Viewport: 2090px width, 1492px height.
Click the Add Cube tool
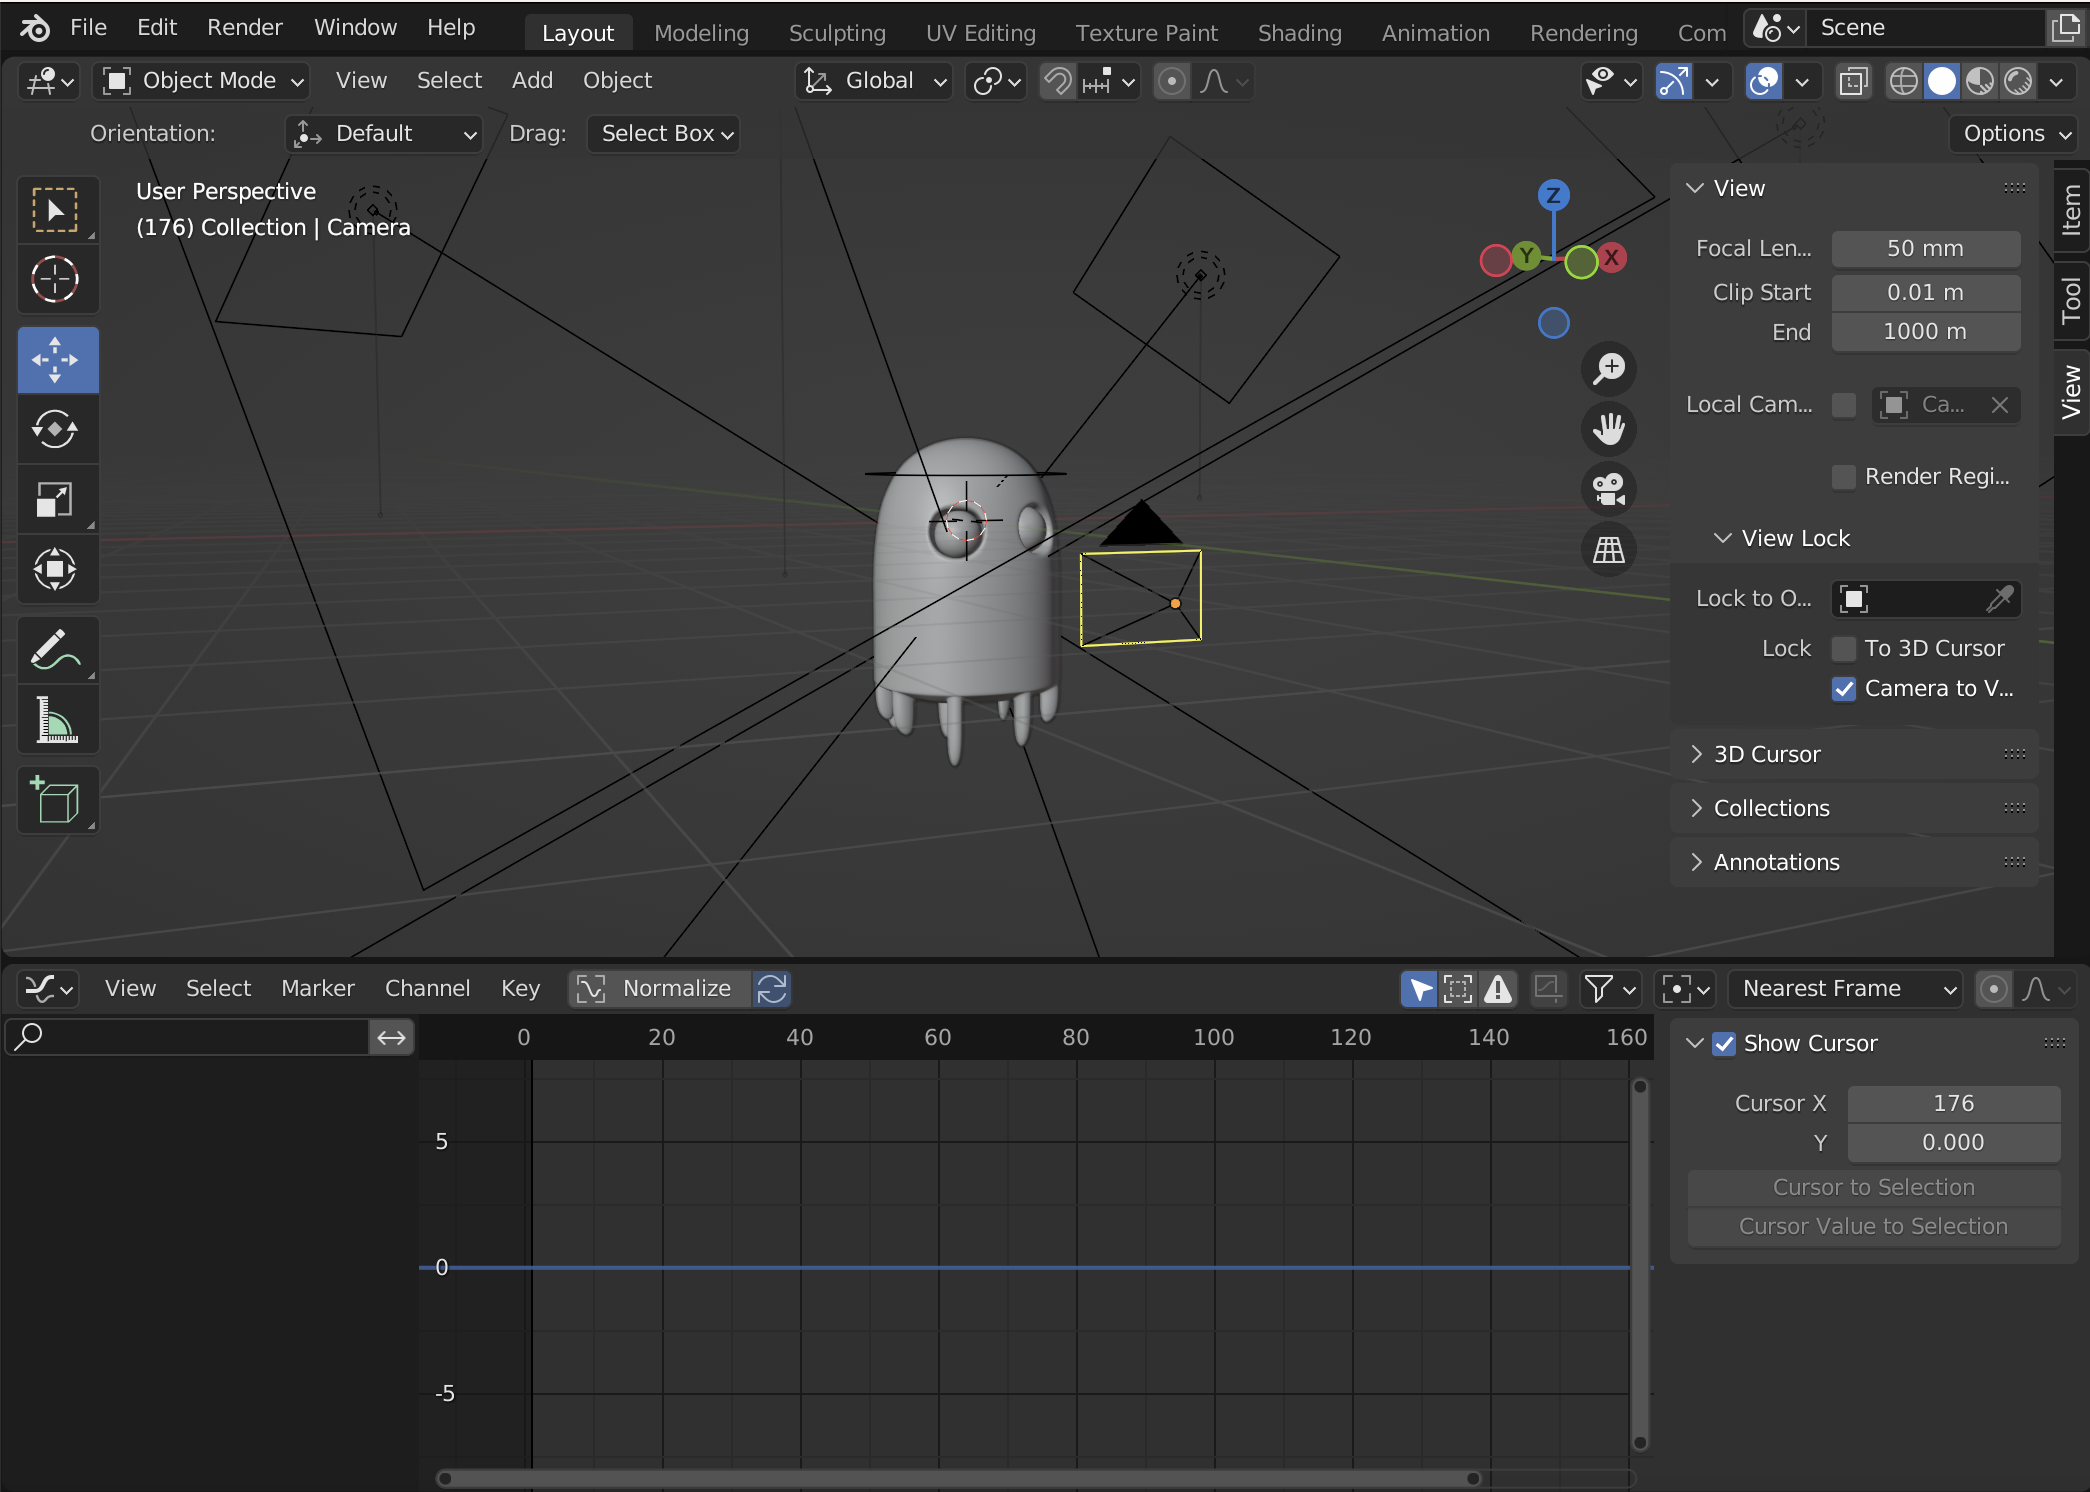(56, 800)
